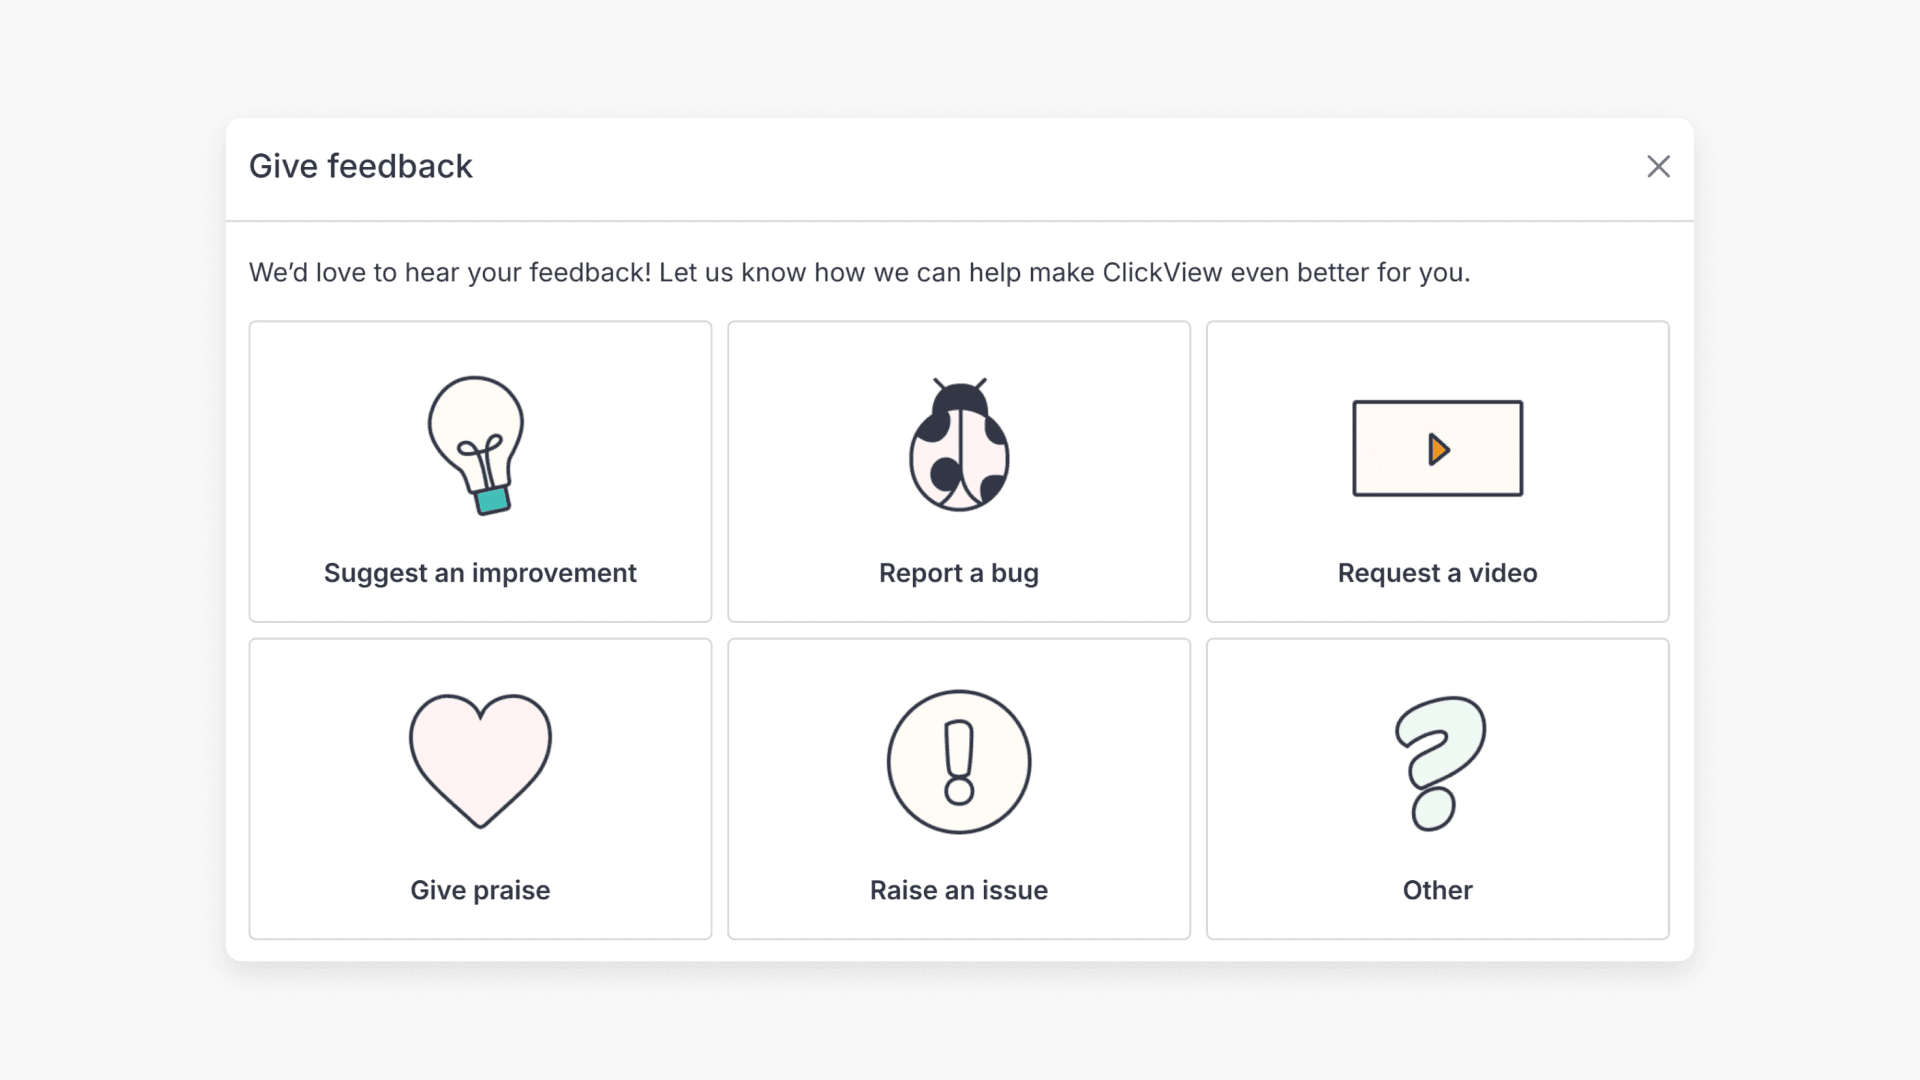Choose the Other feedback category
Image resolution: width=1920 pixels, height=1080 pixels.
pos(1437,789)
